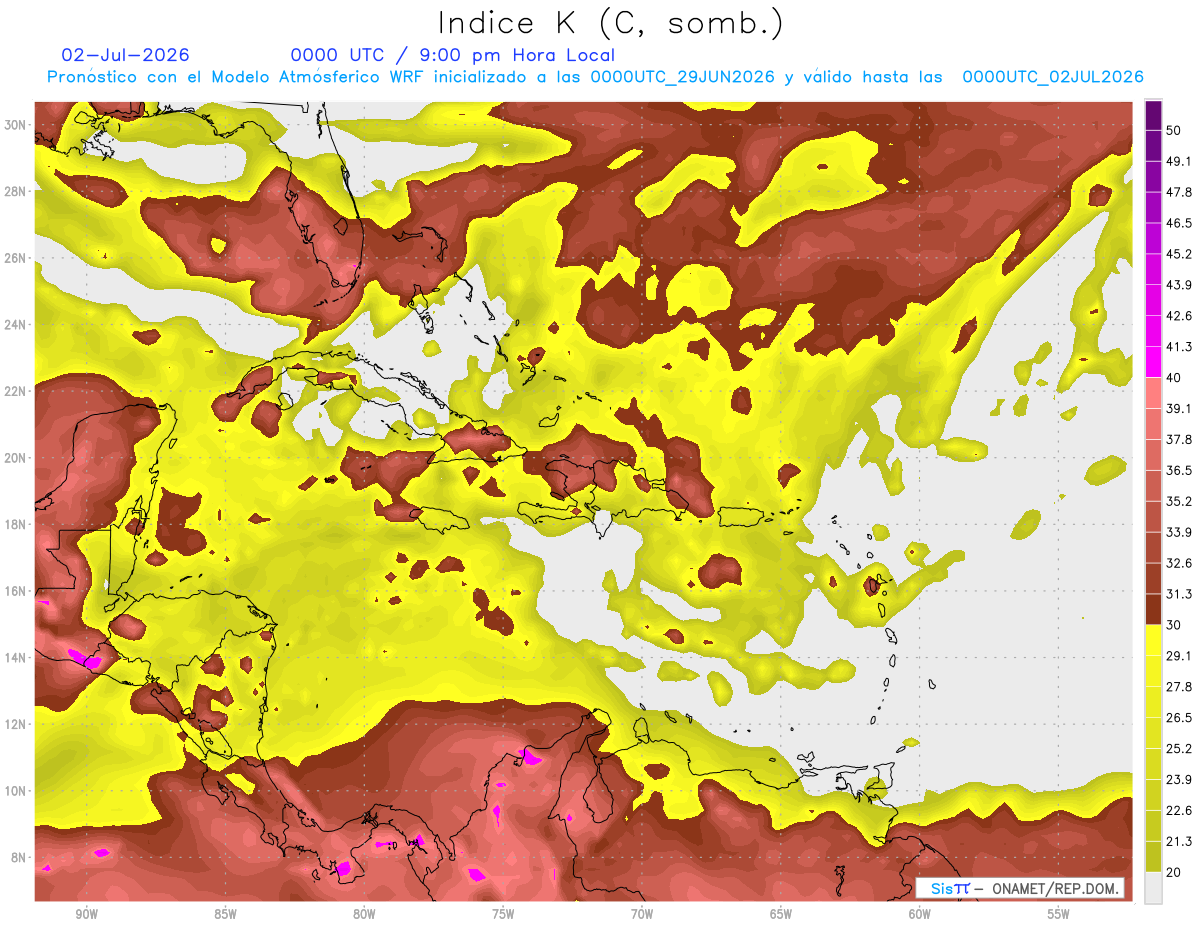
Task: Select the legend value 40
Action: tap(1175, 378)
